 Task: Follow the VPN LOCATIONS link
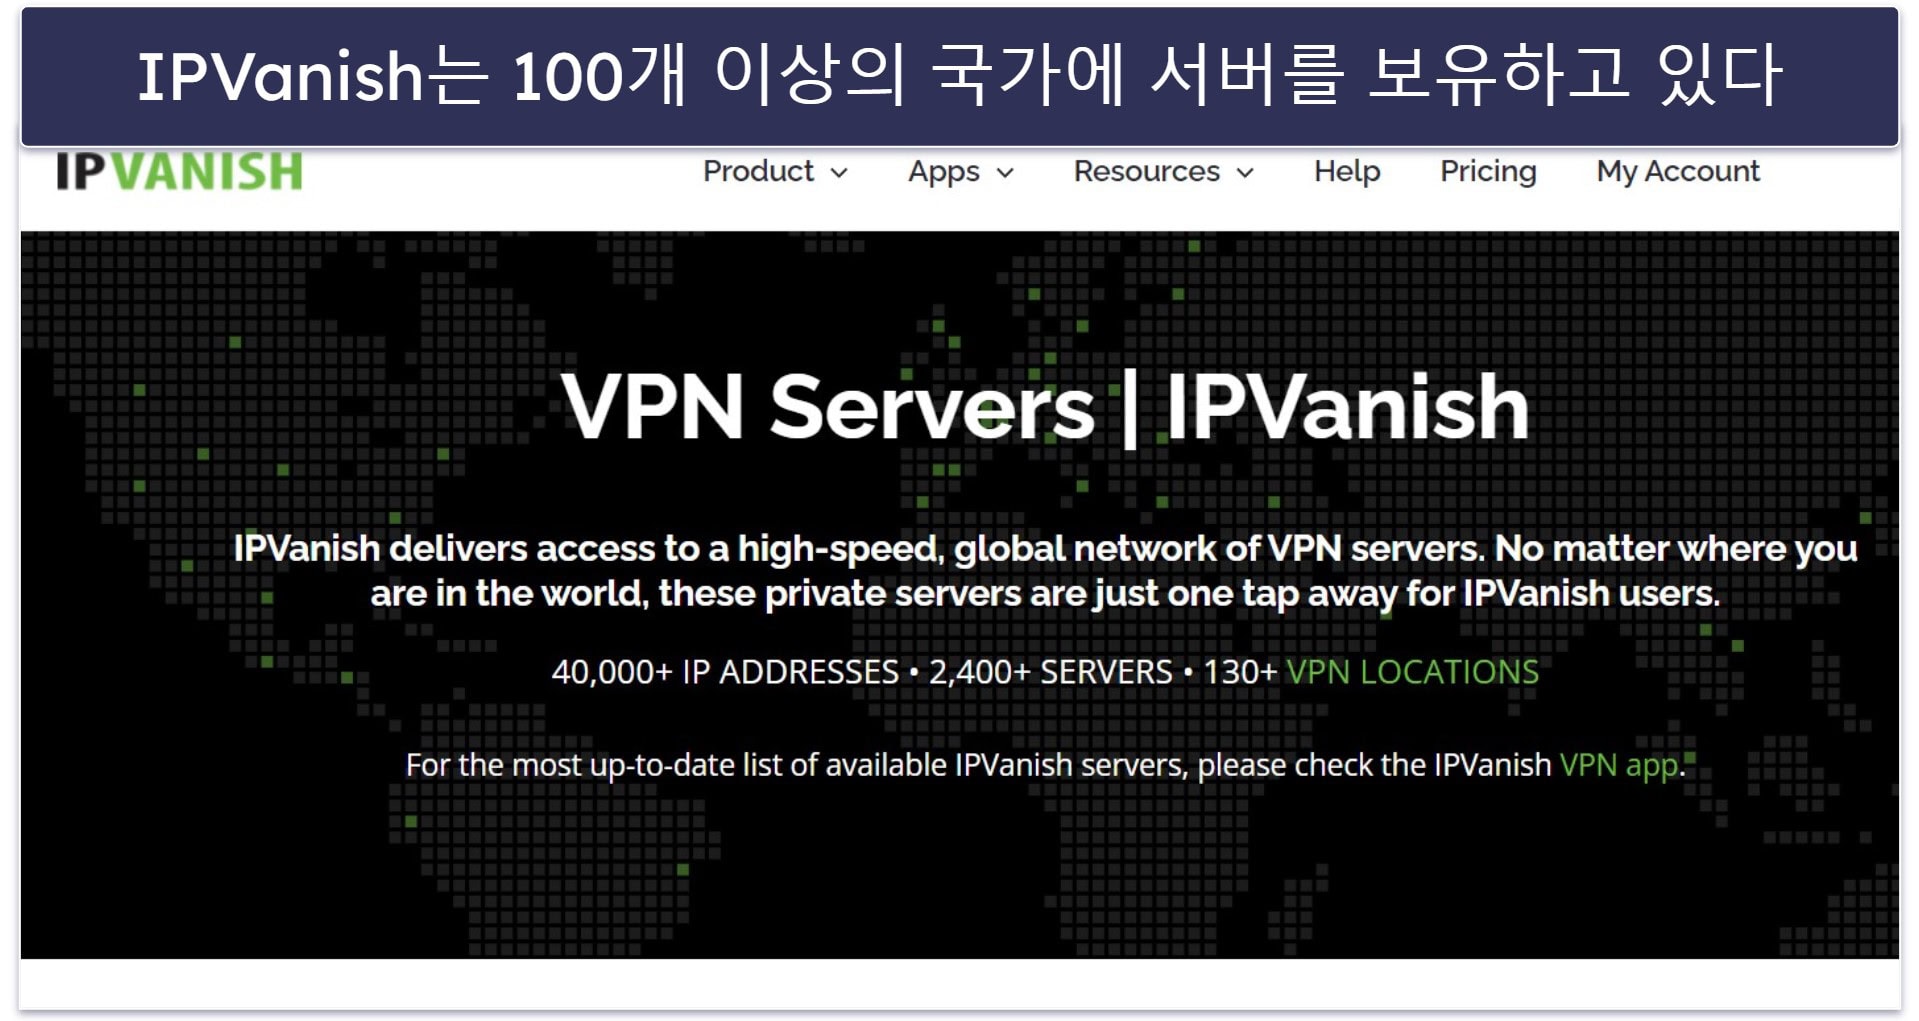1412,672
